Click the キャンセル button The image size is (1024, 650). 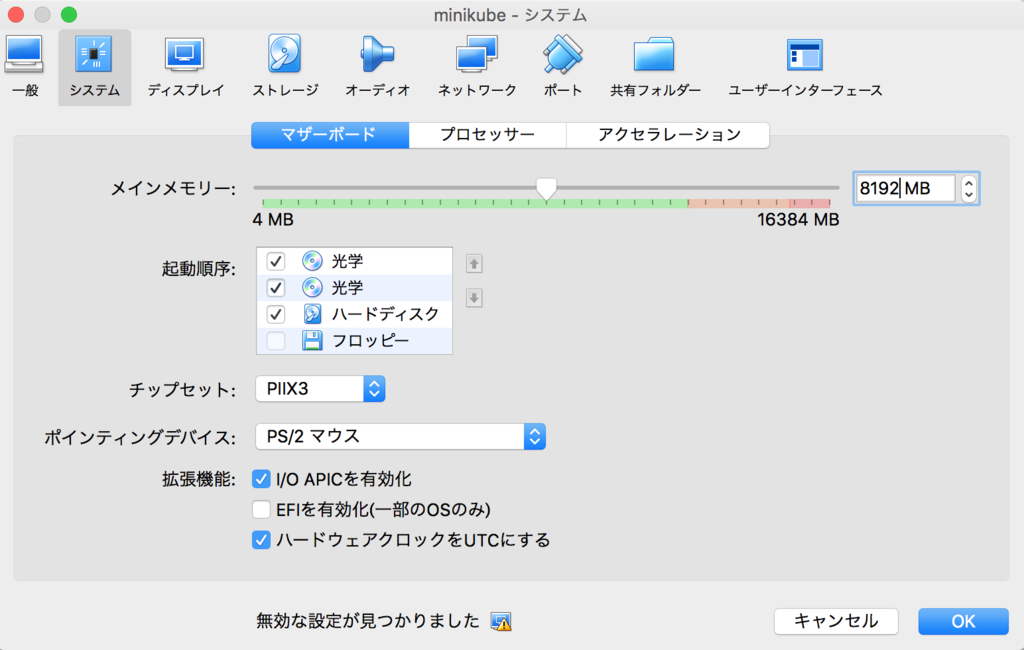pyautogui.click(x=836, y=621)
